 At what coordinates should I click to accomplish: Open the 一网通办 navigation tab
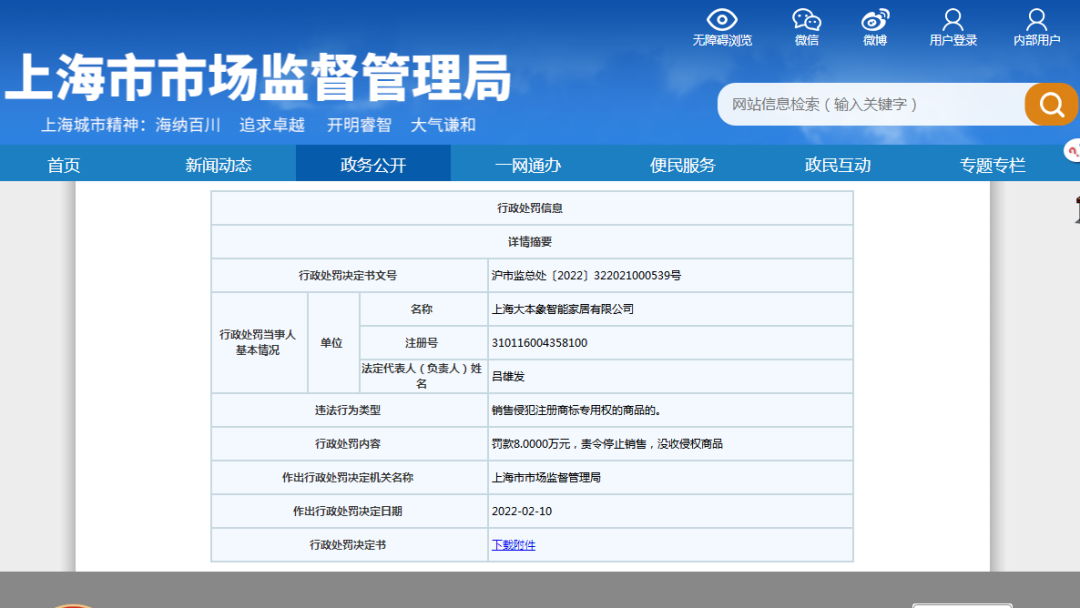point(528,165)
